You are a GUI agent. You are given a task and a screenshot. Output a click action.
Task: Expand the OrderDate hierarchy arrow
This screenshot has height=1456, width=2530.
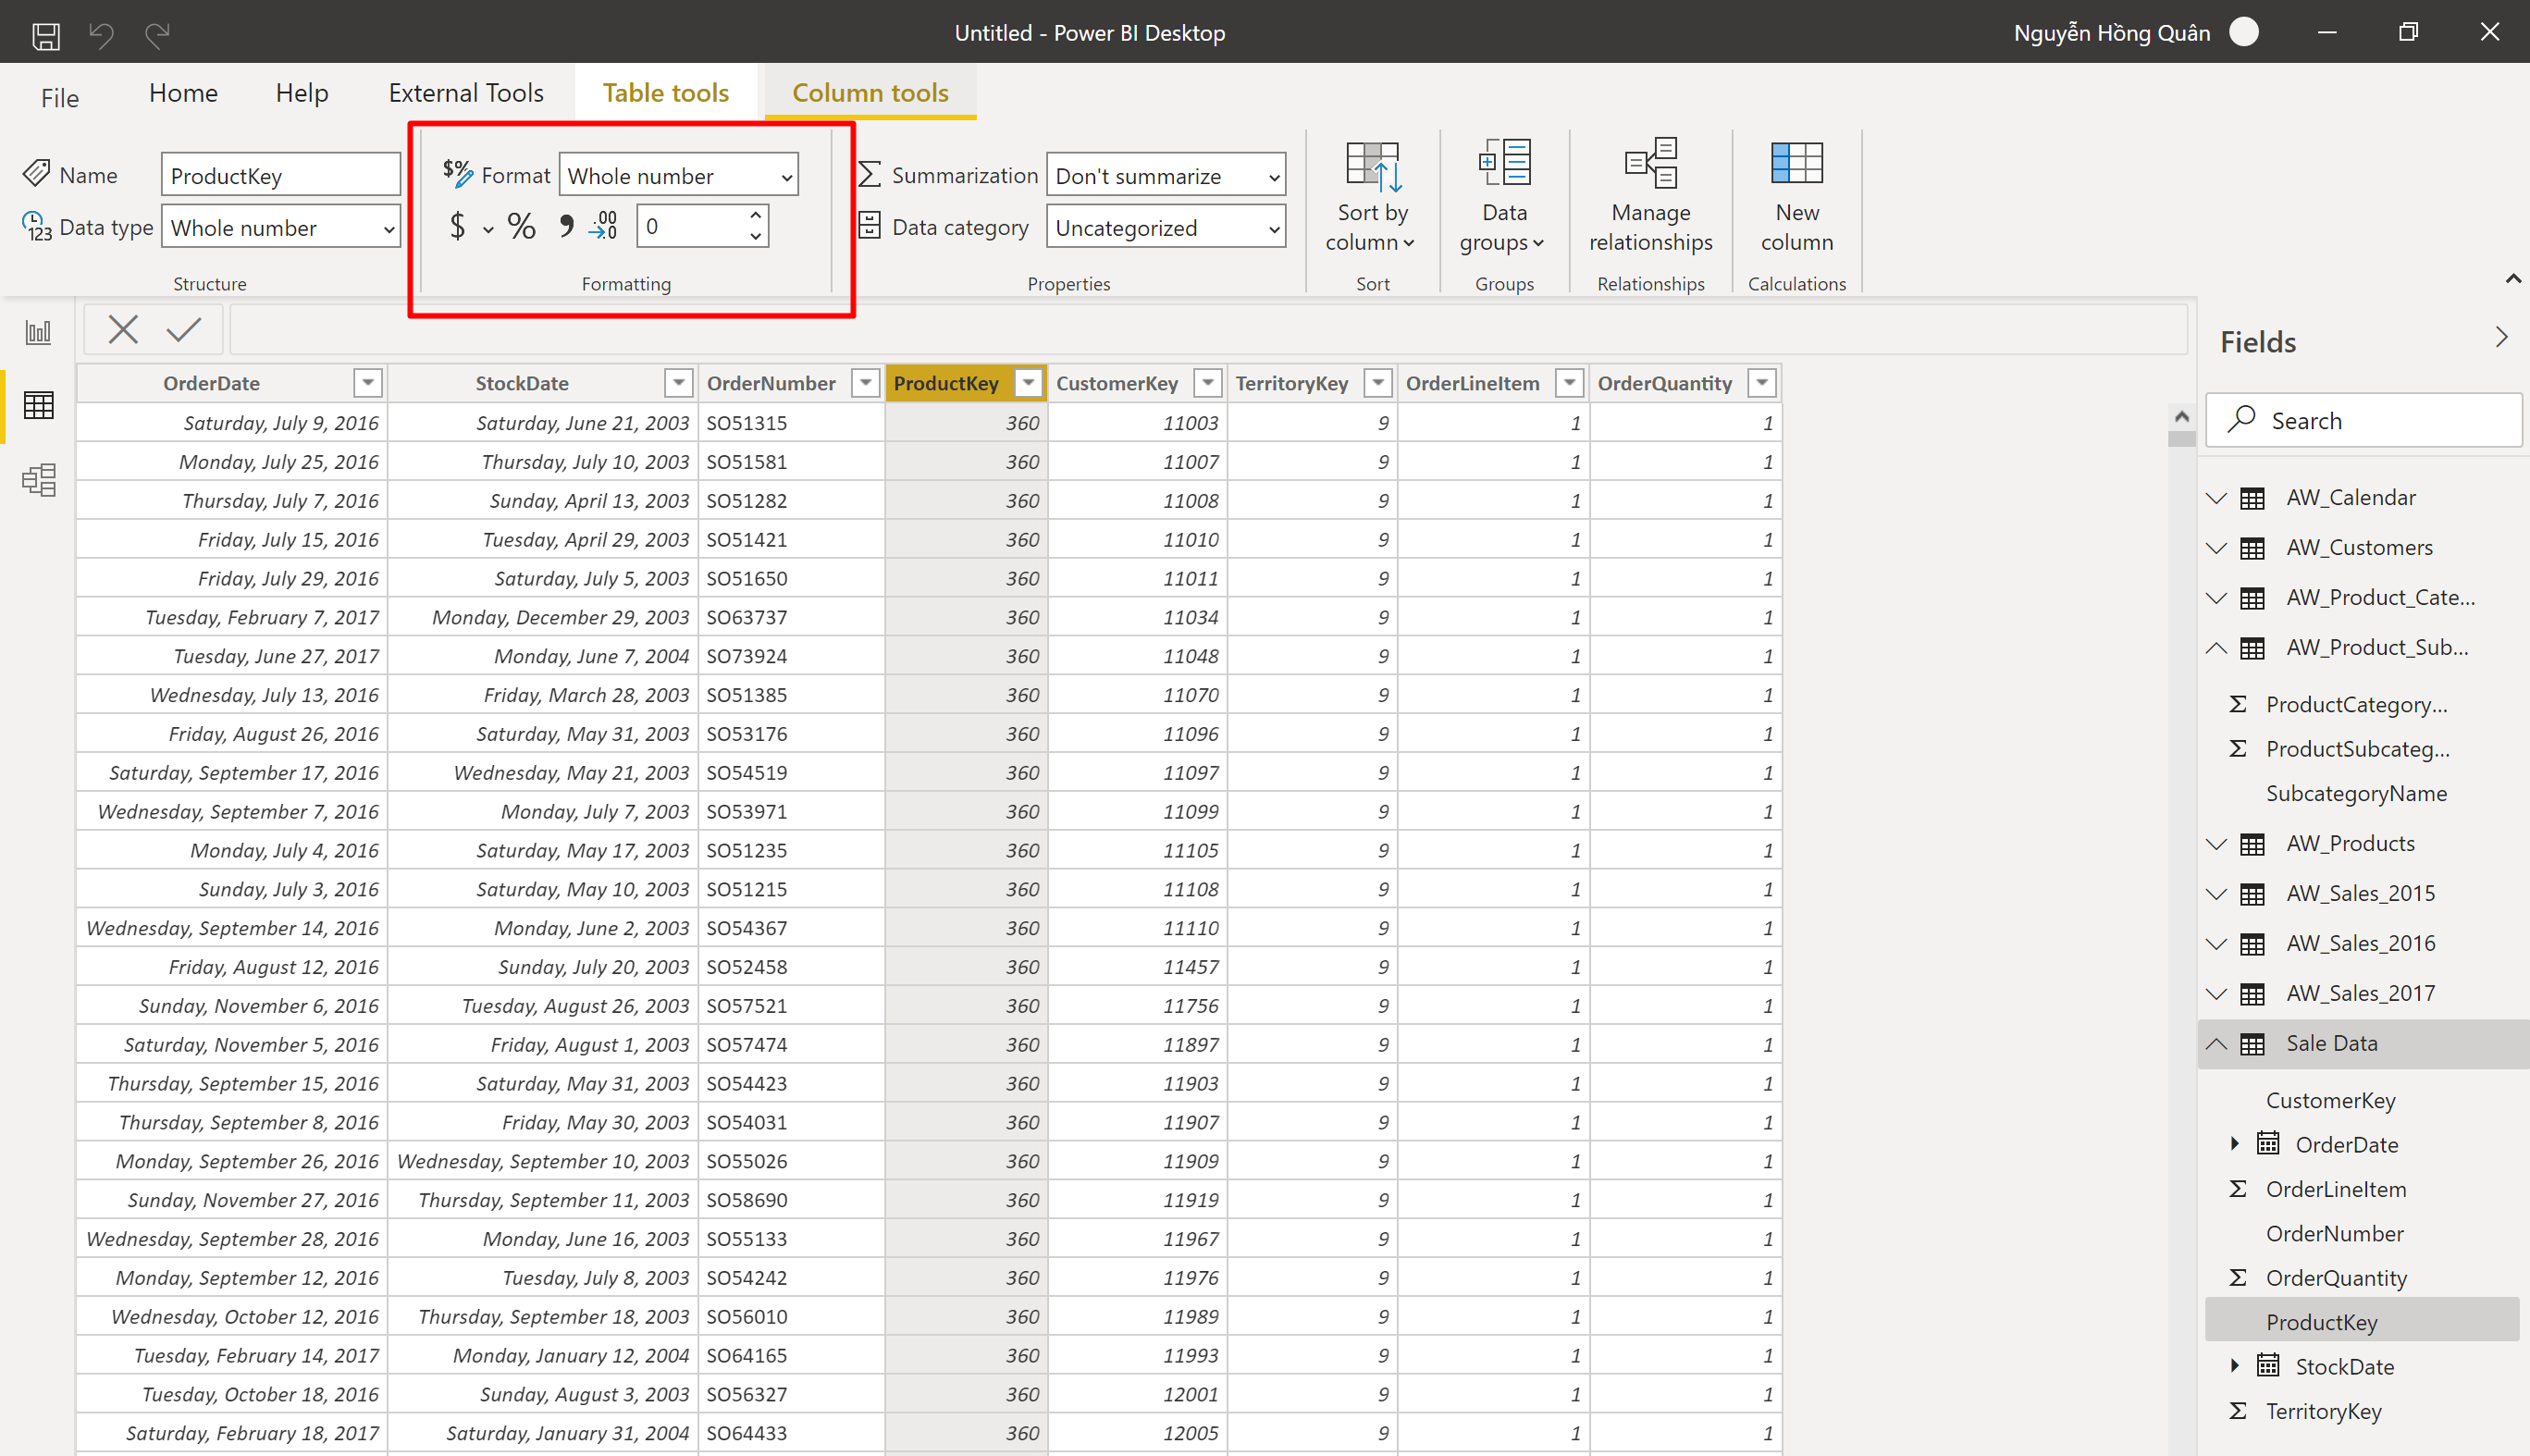pos(2235,1144)
